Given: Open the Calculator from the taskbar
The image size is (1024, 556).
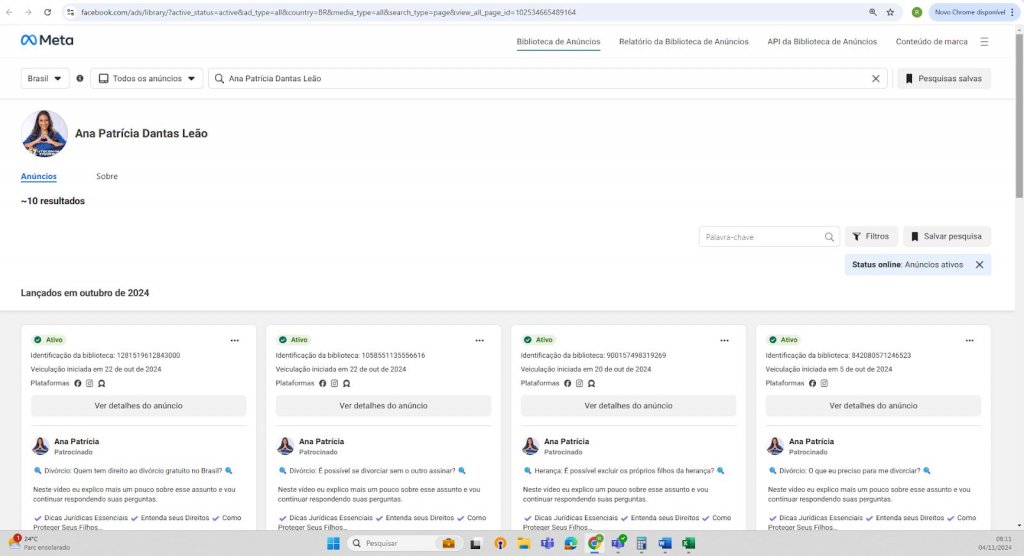Looking at the screenshot, I should point(641,543).
